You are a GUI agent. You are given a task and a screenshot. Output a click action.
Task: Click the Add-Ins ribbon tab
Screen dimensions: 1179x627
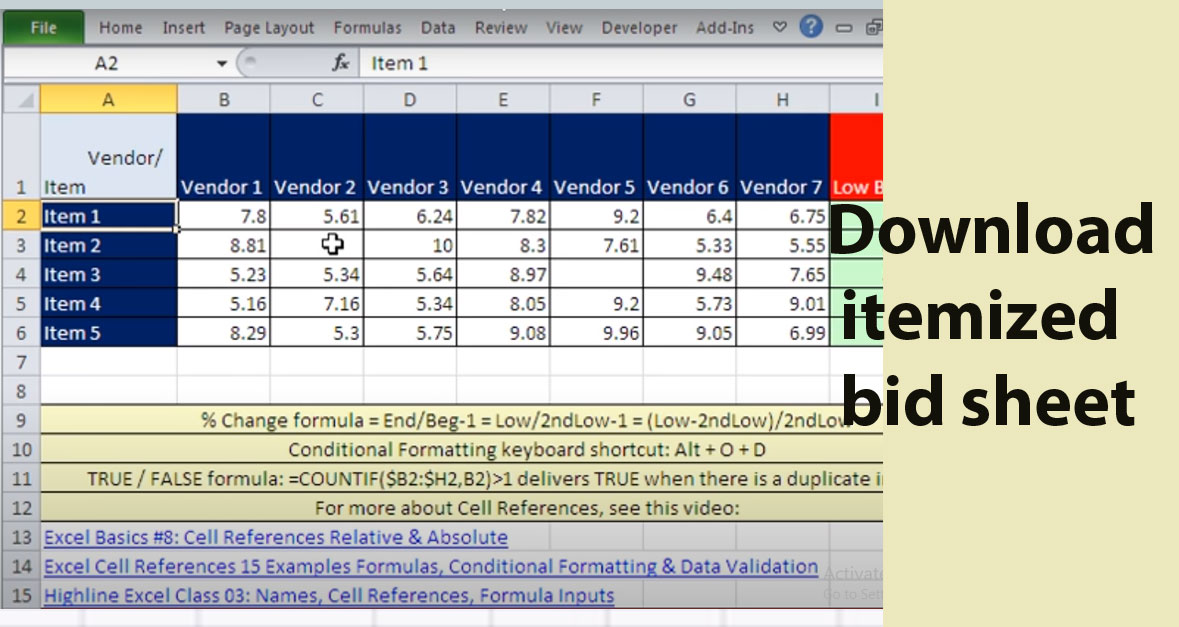click(724, 27)
